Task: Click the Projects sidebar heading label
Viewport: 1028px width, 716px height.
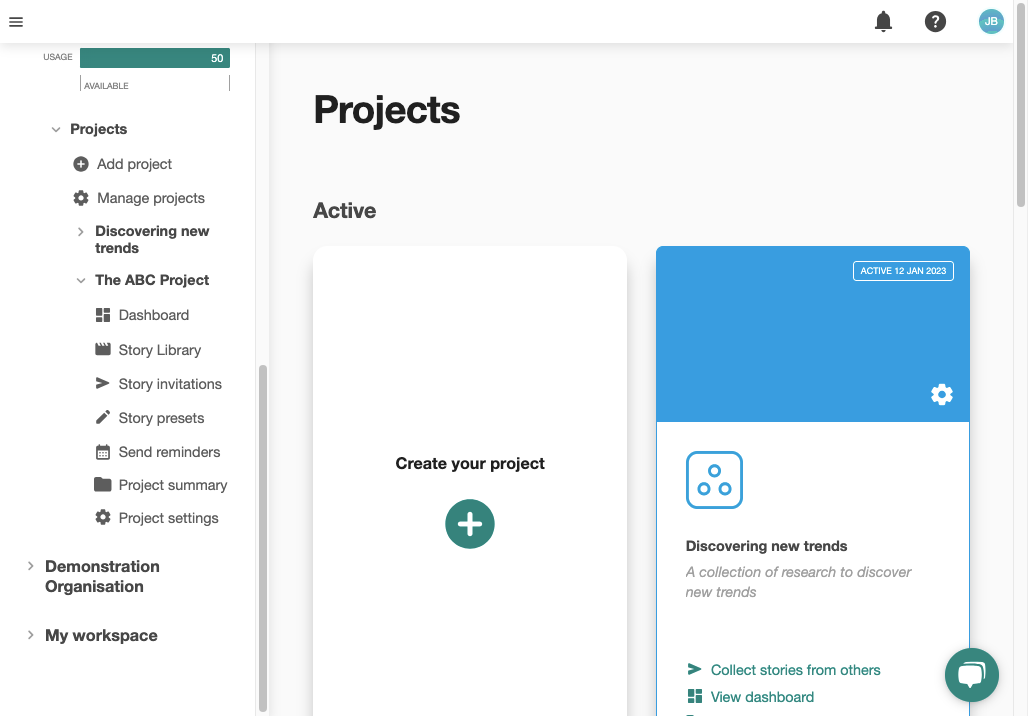Action: coord(98,129)
